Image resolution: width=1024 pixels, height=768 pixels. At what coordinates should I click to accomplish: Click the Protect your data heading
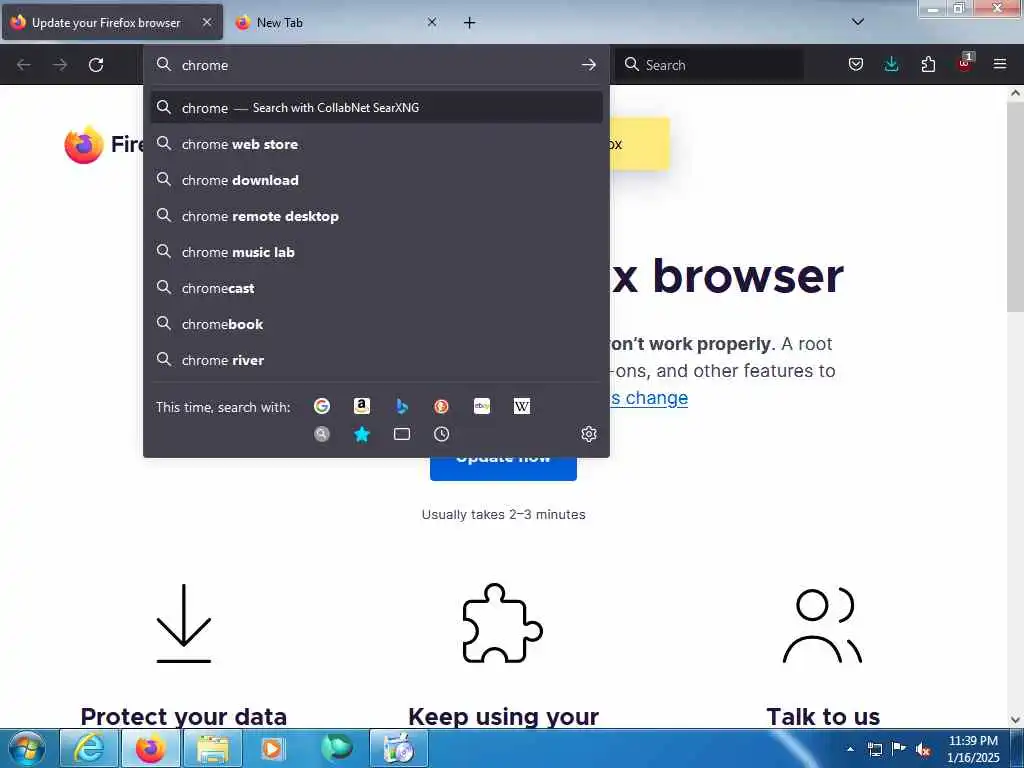[184, 716]
